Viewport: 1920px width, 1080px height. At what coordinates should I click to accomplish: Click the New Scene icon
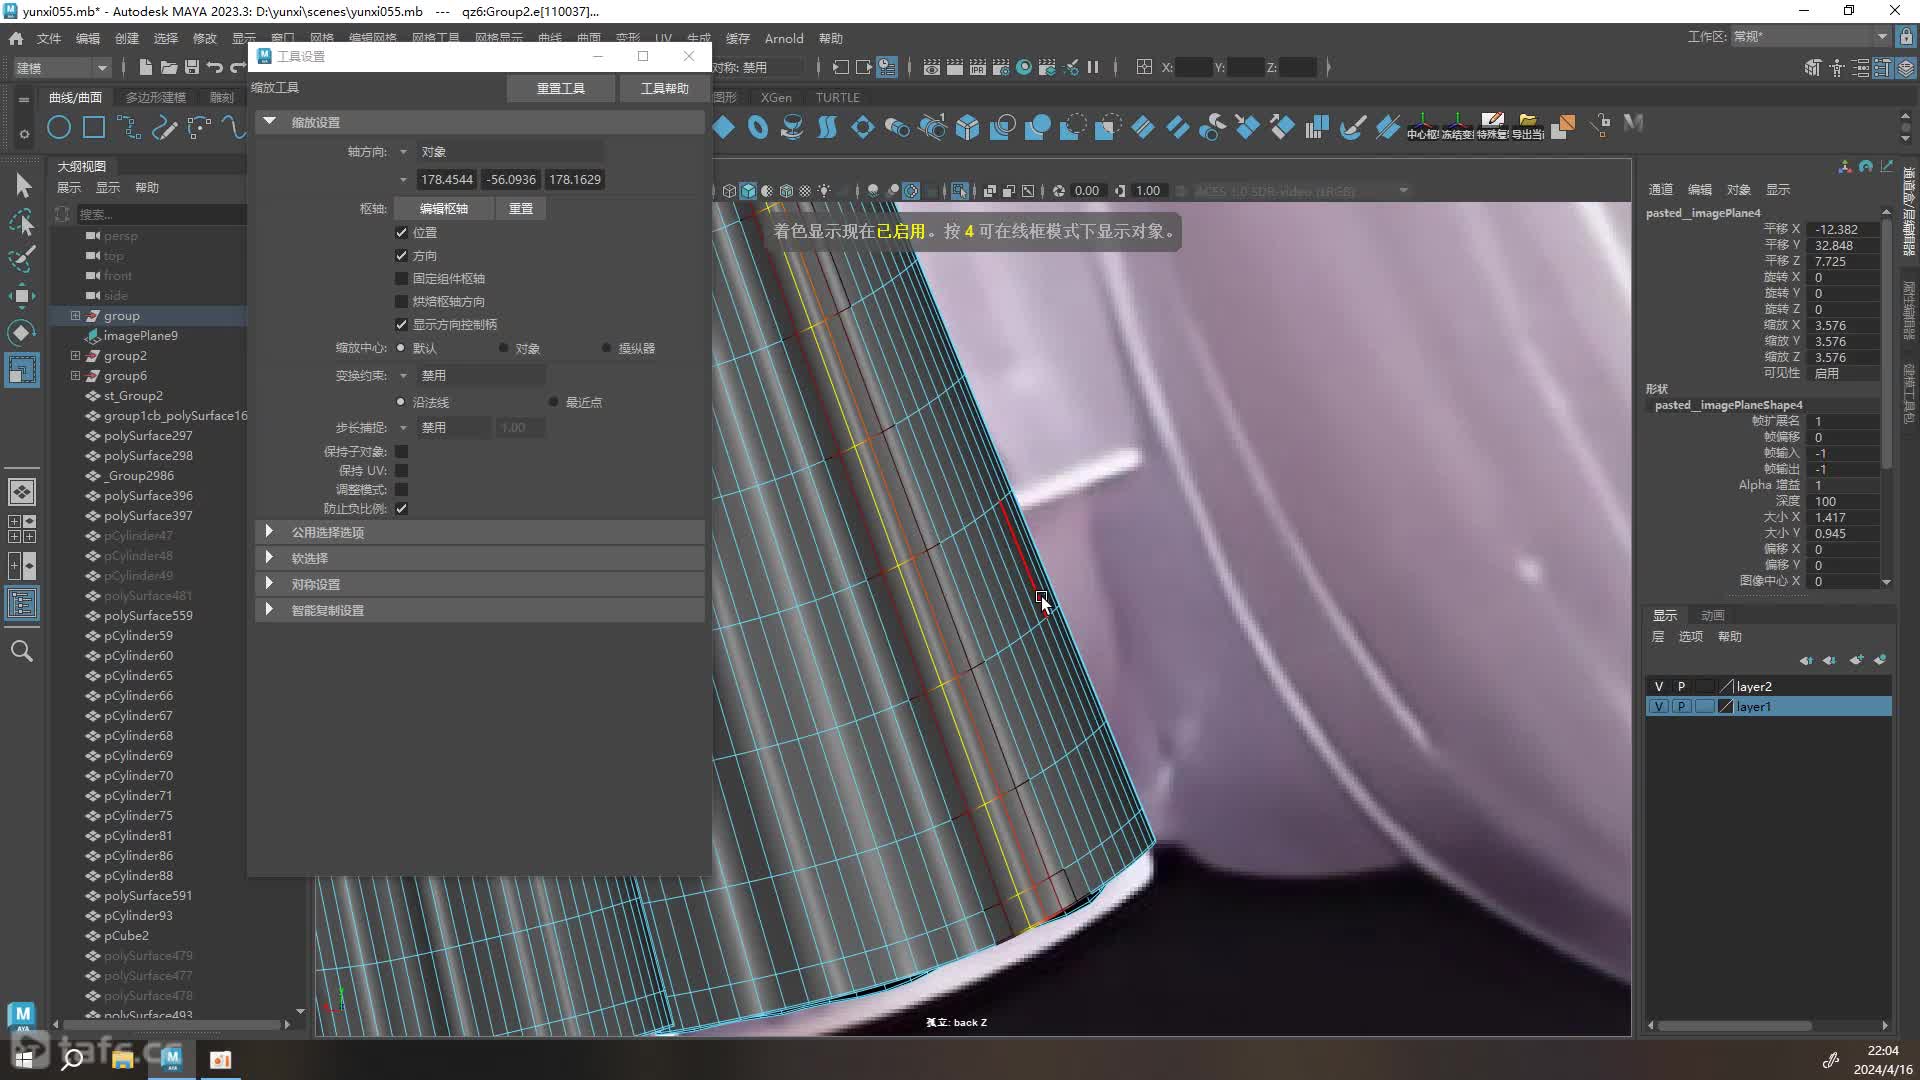pos(146,67)
